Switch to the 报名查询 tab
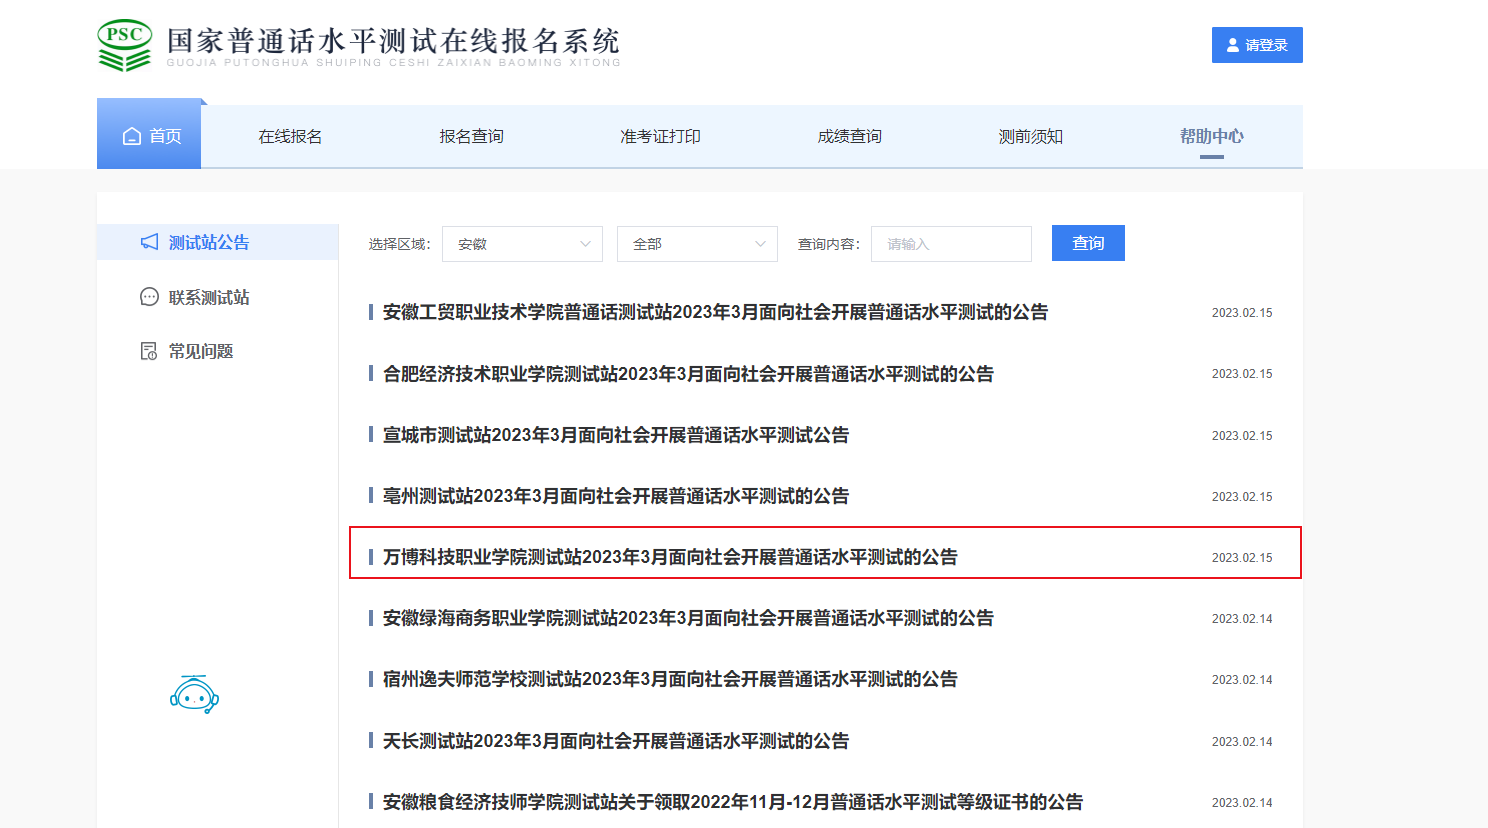 point(471,136)
